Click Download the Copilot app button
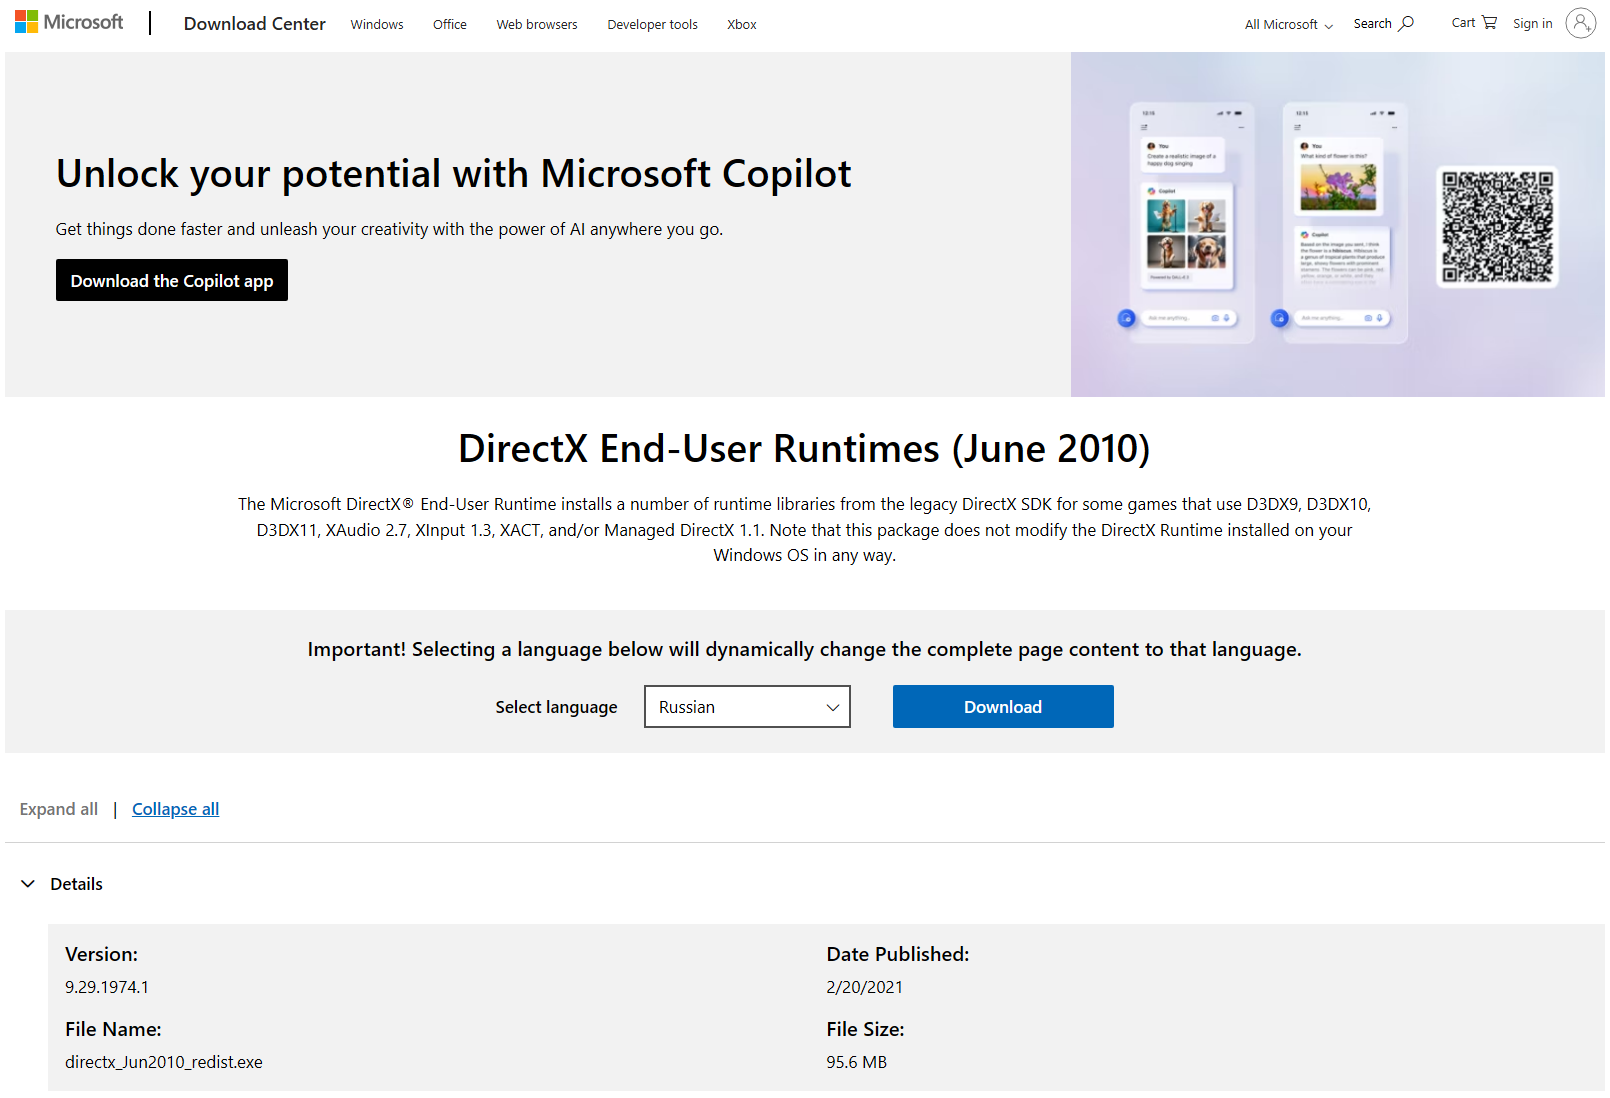Image resolution: width=1610 pixels, height=1098 pixels. click(x=172, y=280)
